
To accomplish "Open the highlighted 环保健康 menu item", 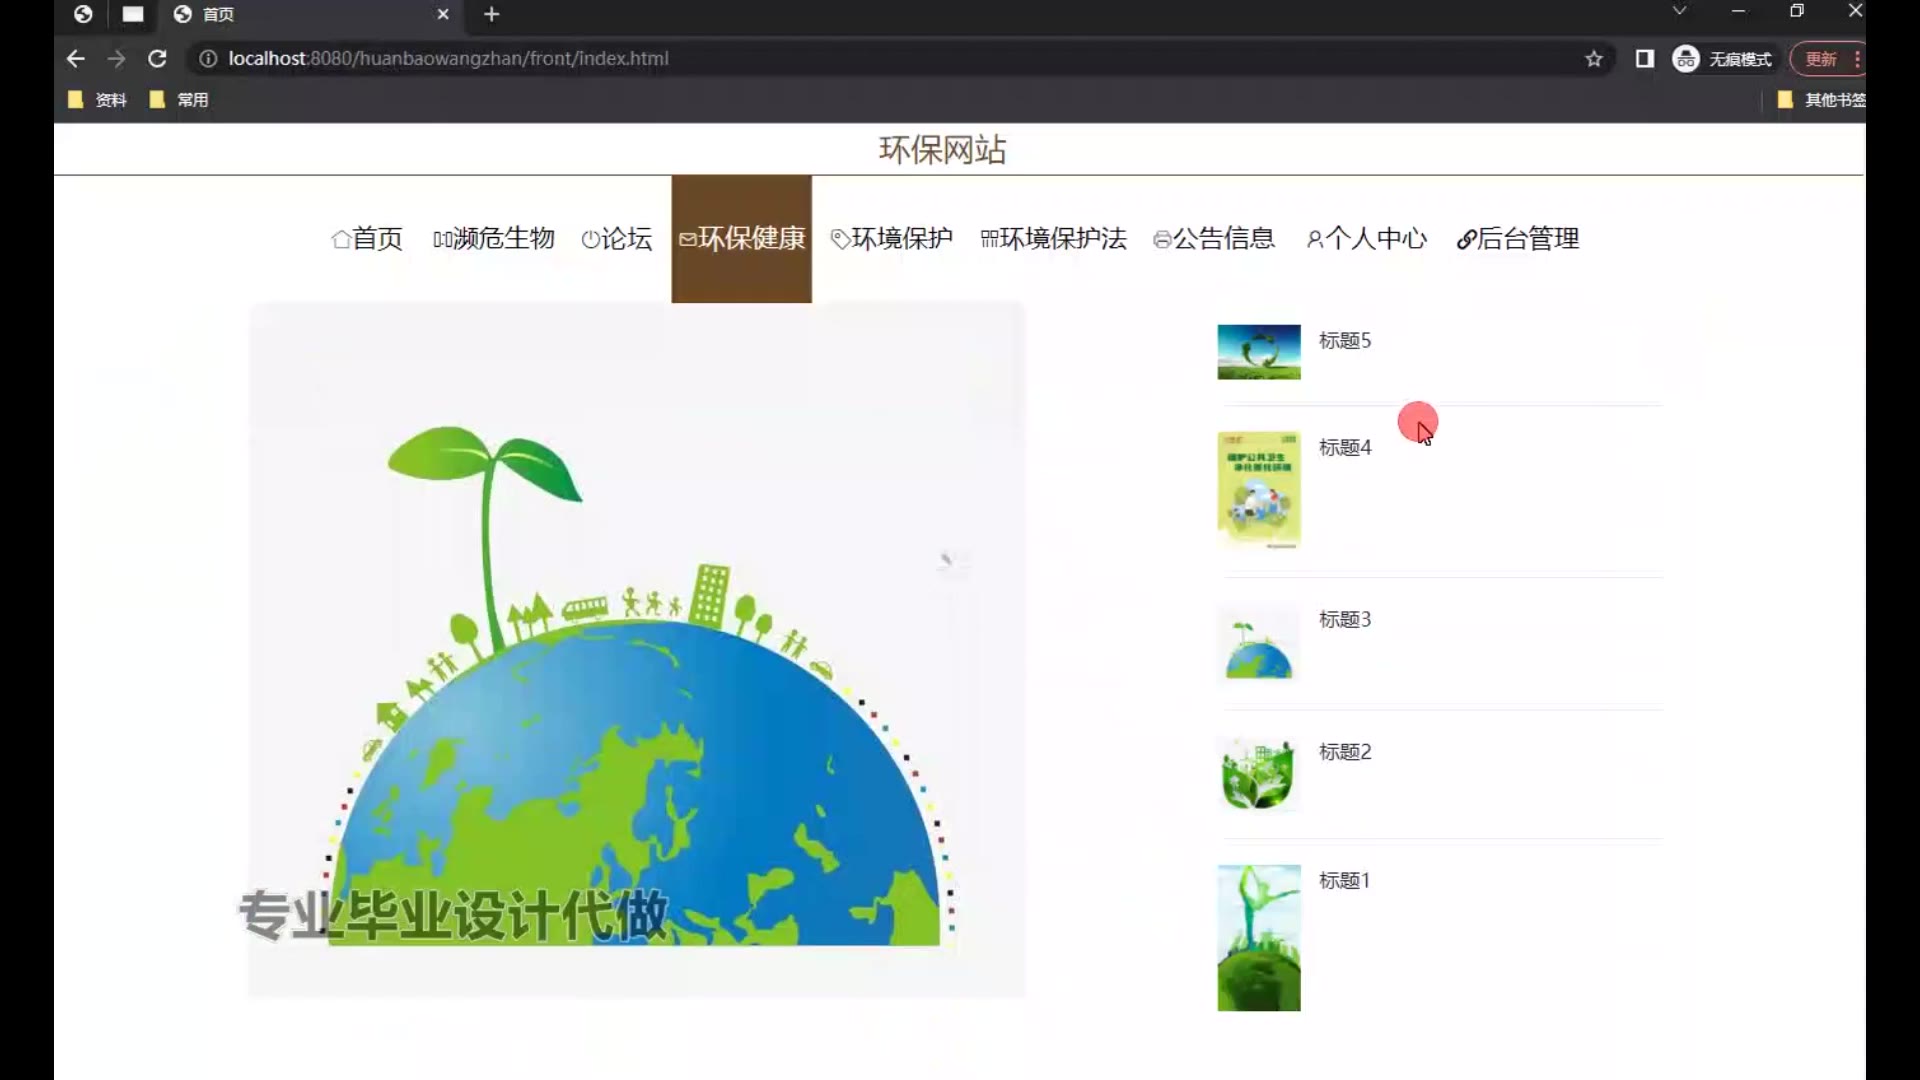I will pyautogui.click(x=741, y=239).
